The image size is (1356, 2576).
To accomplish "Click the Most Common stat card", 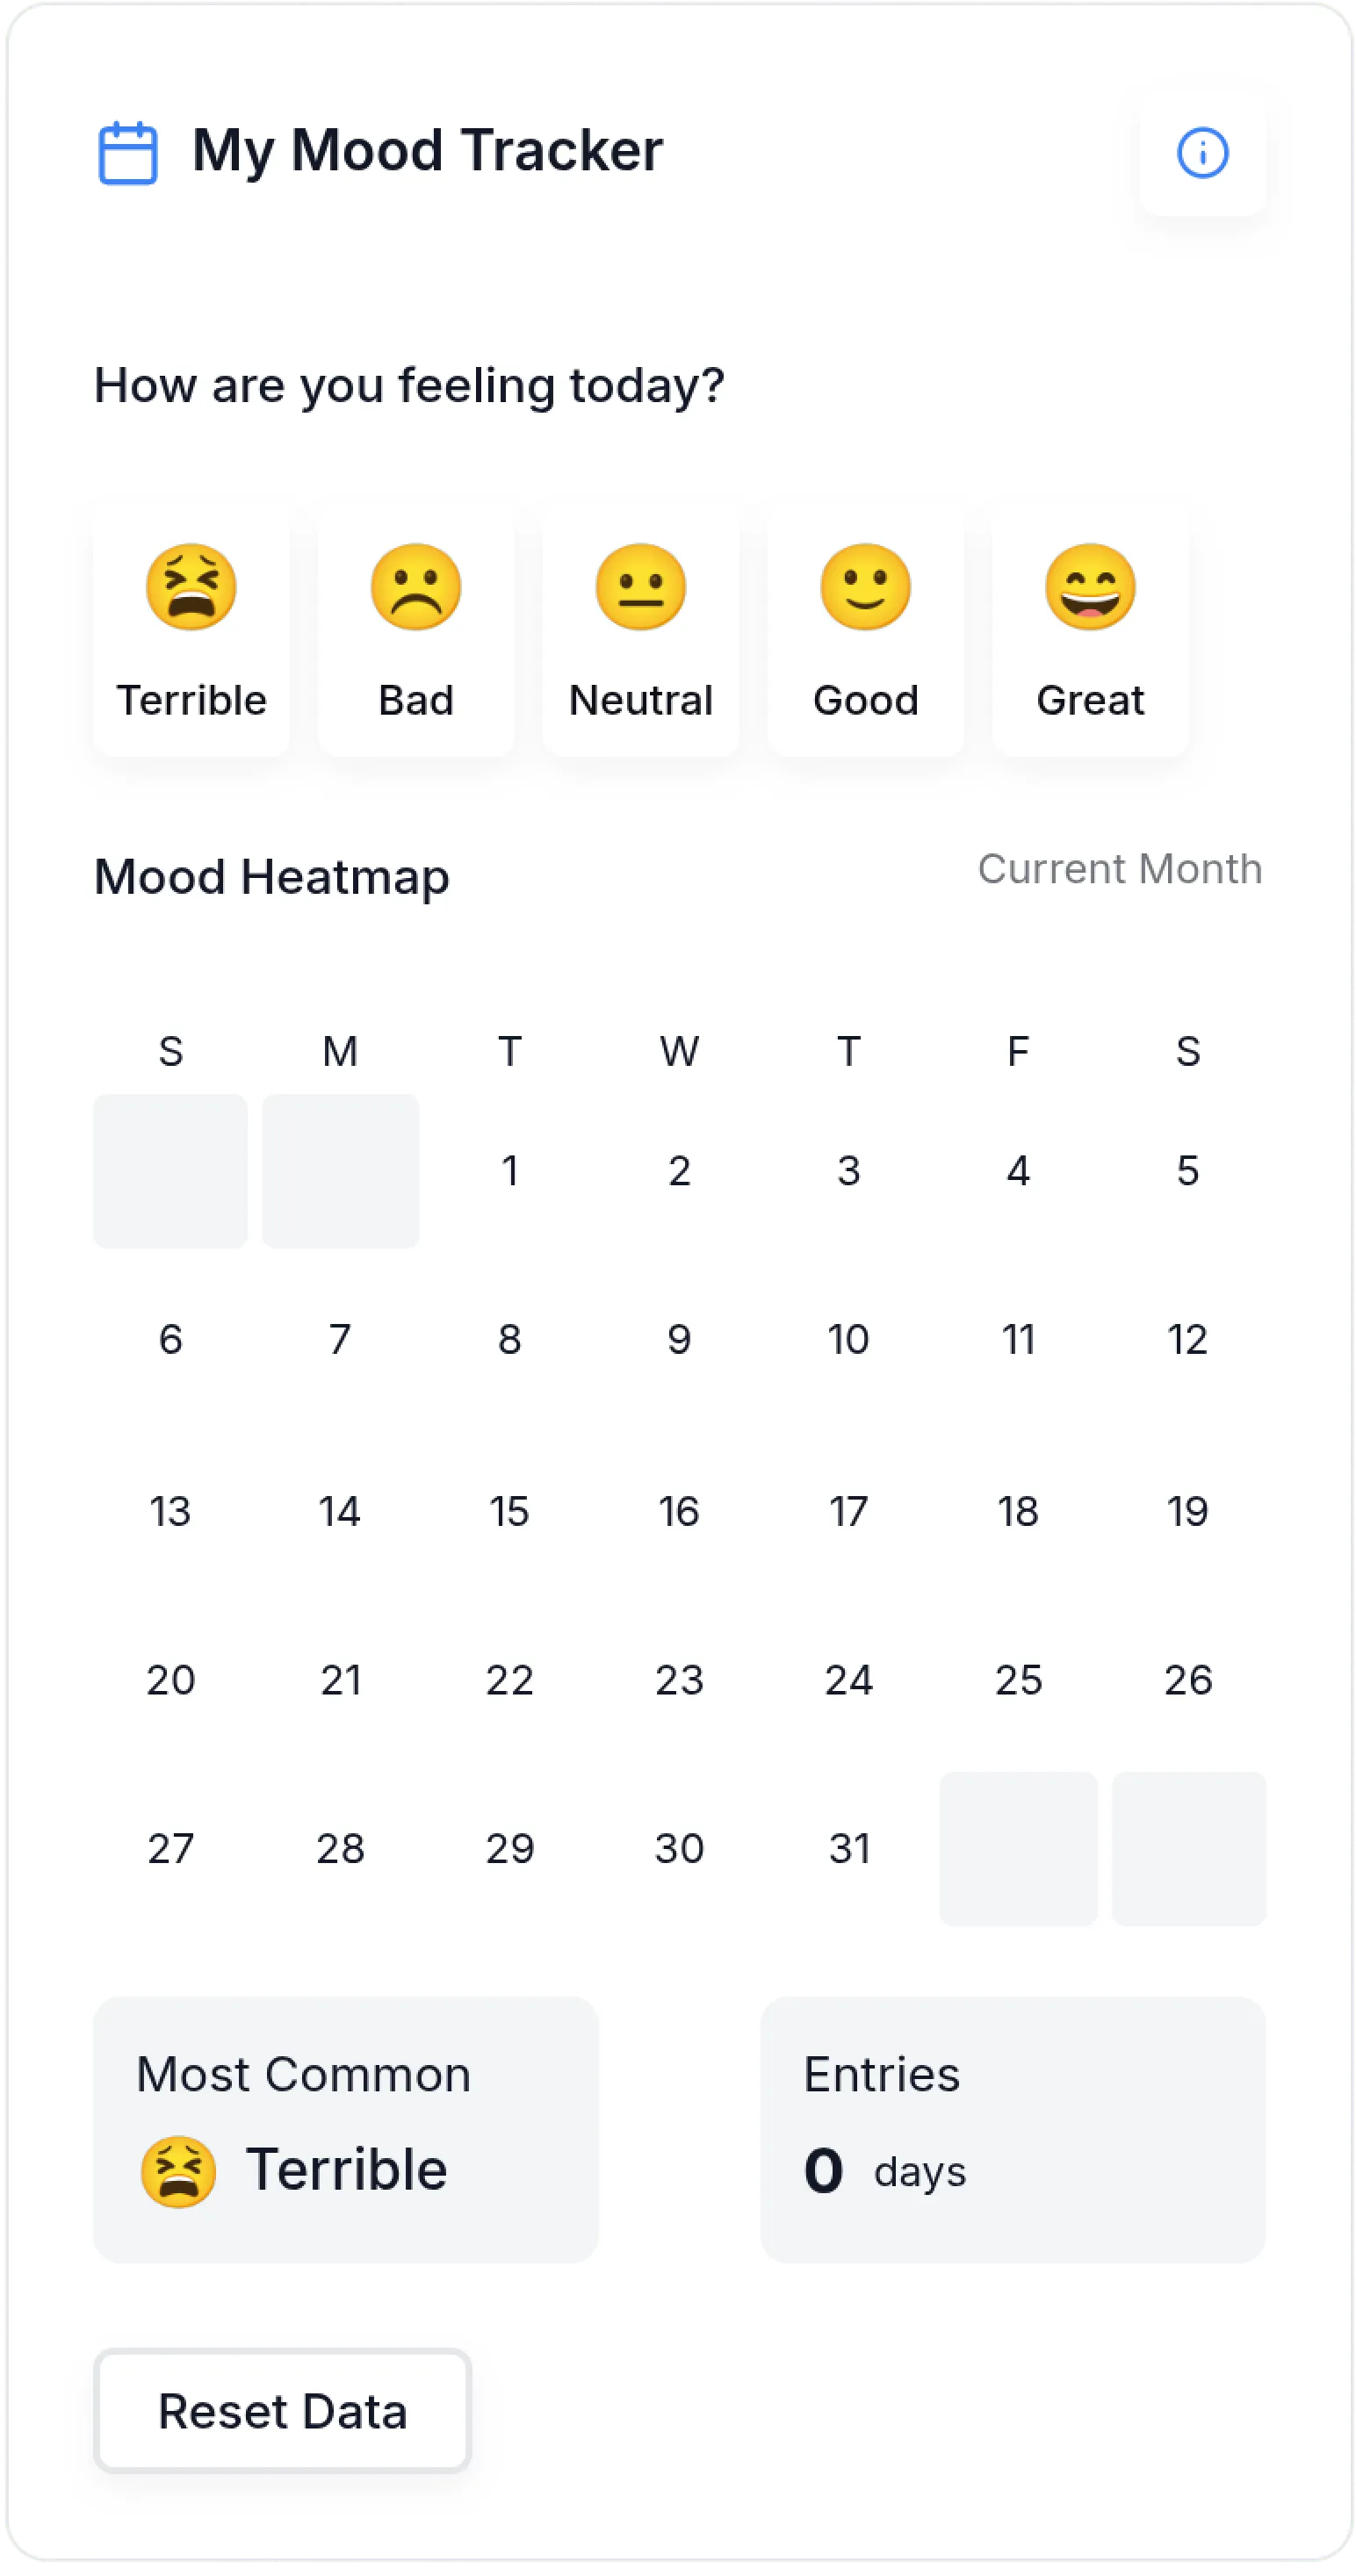I will point(345,2129).
